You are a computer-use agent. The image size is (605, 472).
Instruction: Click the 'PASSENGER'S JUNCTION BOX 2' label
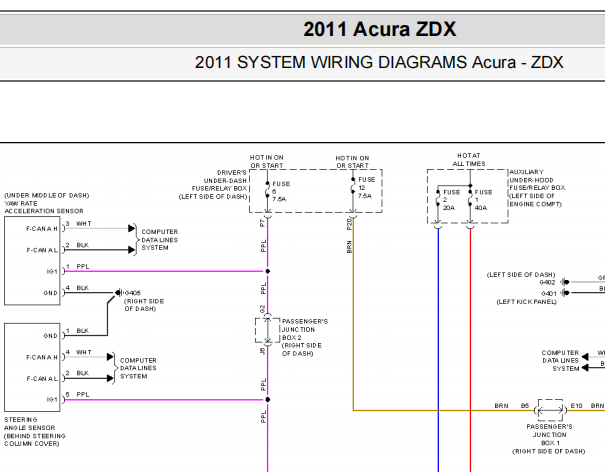pos(305,330)
